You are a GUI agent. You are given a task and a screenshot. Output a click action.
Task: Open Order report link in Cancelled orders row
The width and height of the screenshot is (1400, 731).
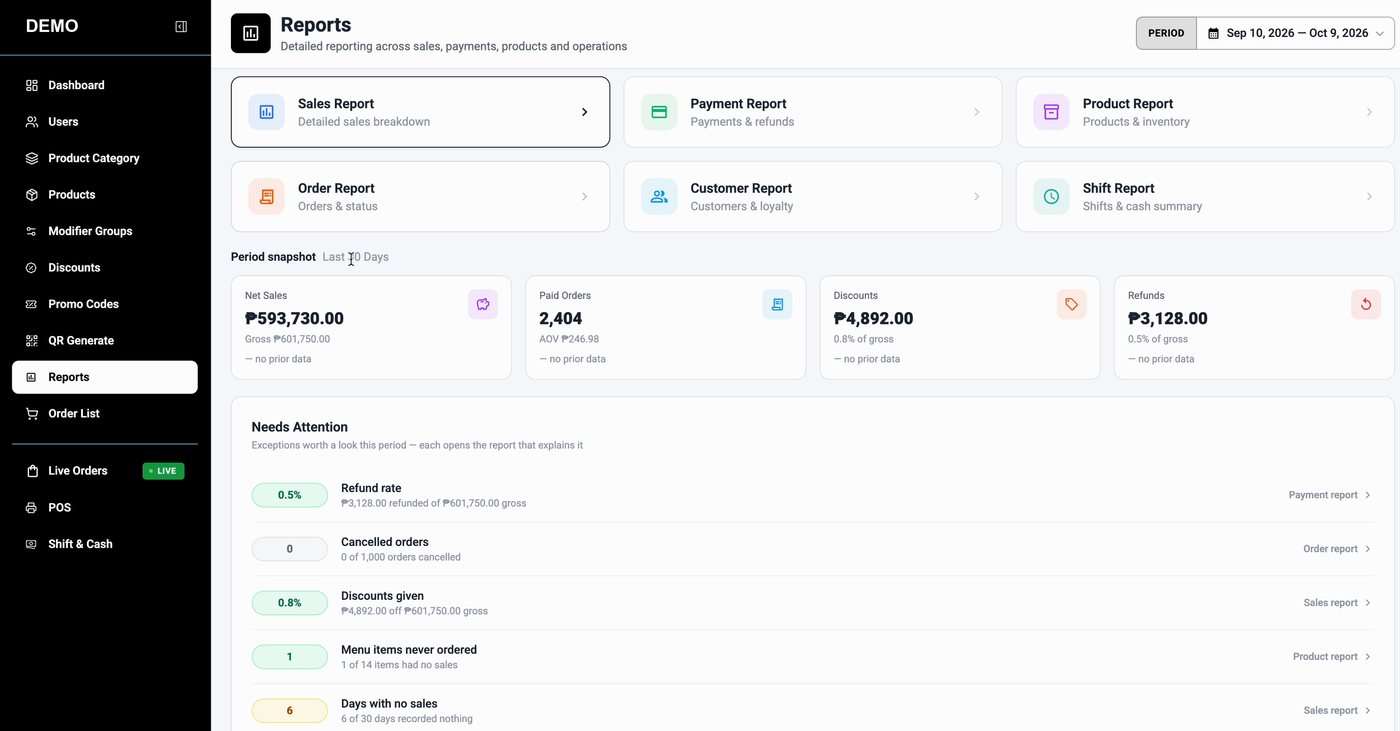click(1337, 549)
